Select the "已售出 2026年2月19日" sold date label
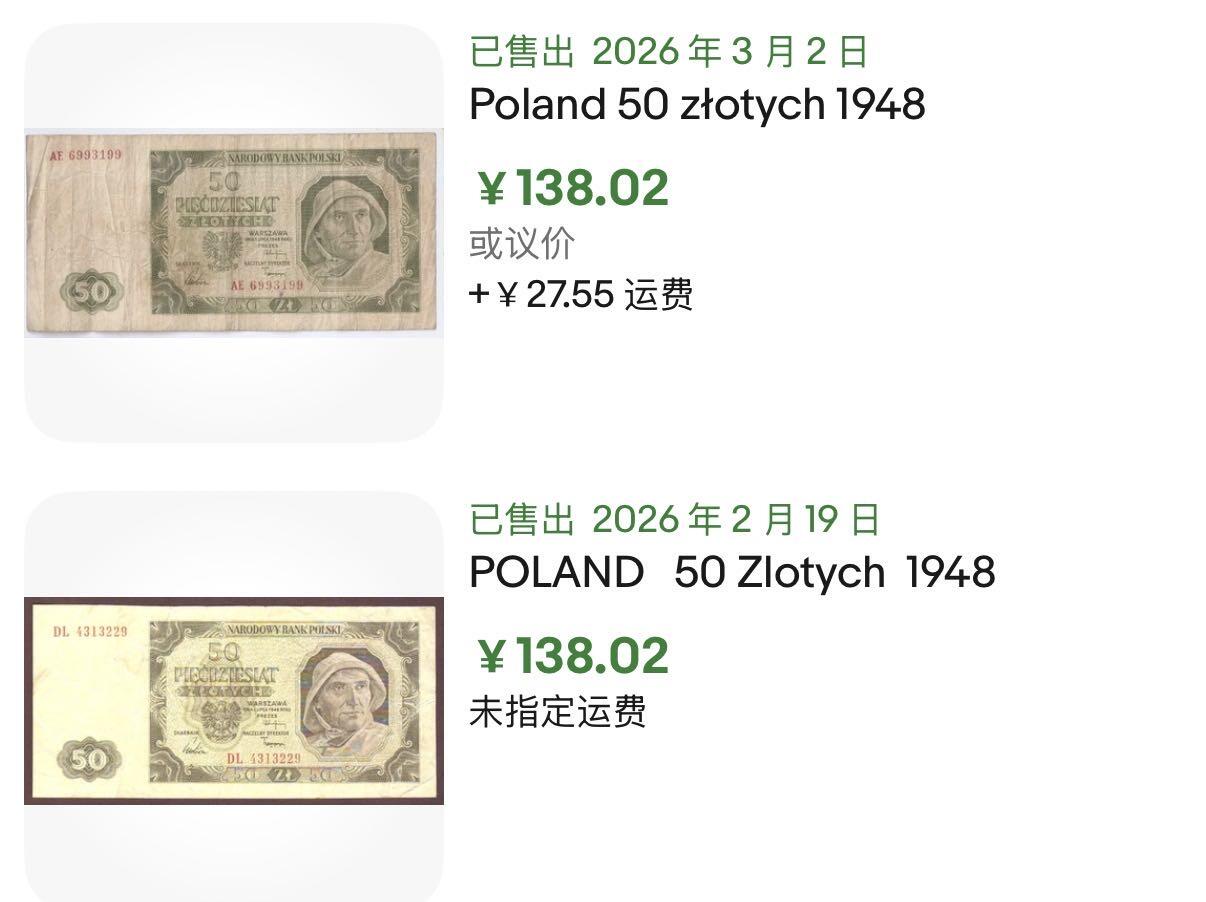 675,519
